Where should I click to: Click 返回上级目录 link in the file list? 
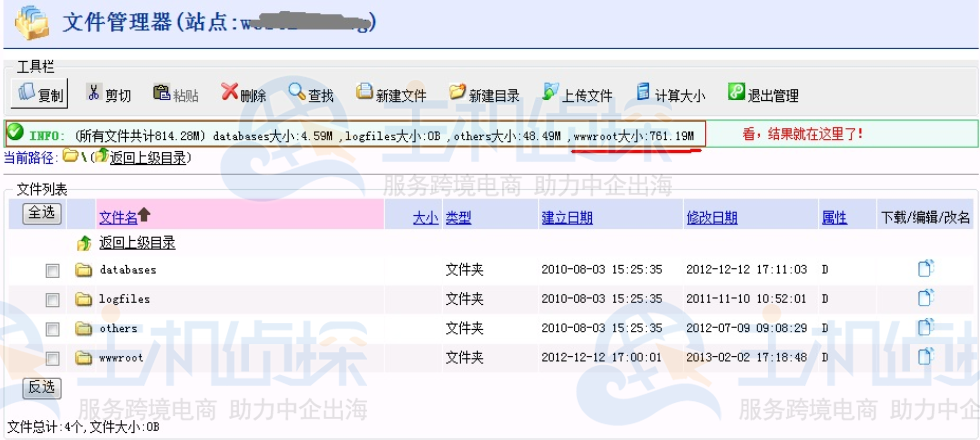click(x=138, y=242)
